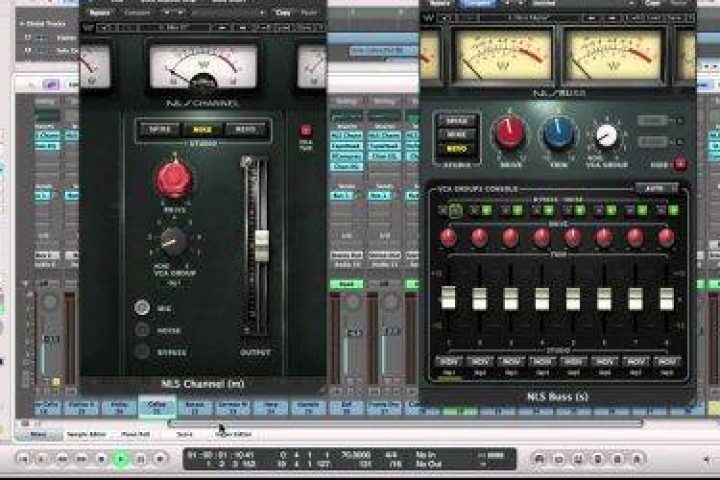720x480 pixels.
Task: Click the last VCA group trim fader
Action: coord(667,298)
